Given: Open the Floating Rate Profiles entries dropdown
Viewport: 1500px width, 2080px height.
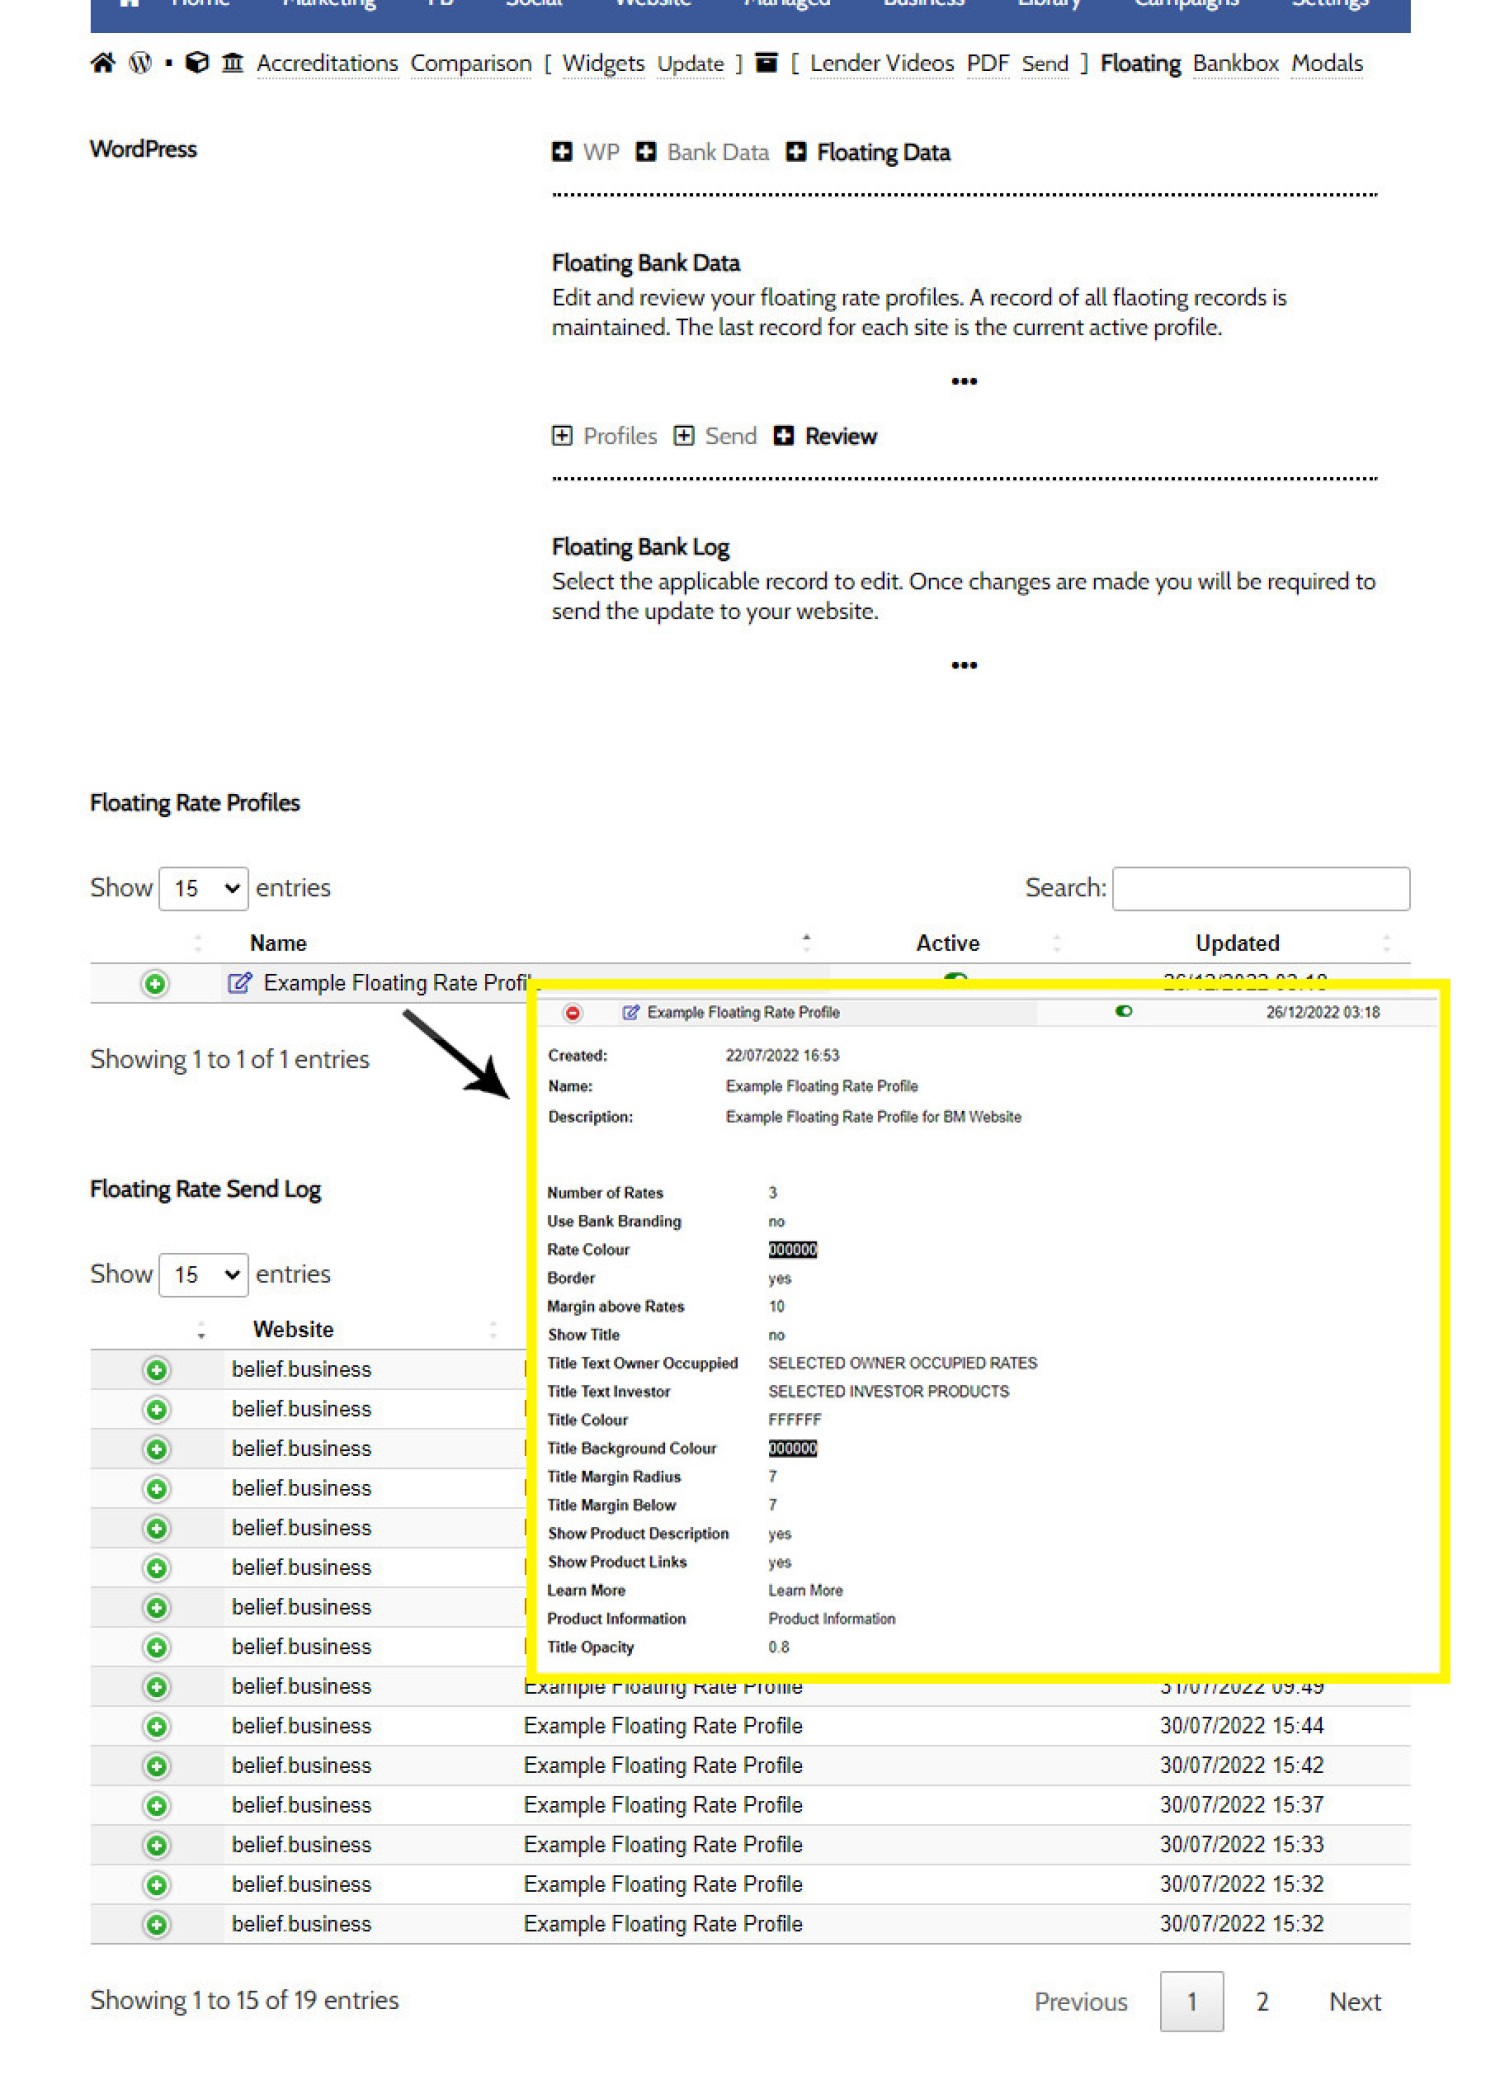Looking at the screenshot, I should click(204, 888).
